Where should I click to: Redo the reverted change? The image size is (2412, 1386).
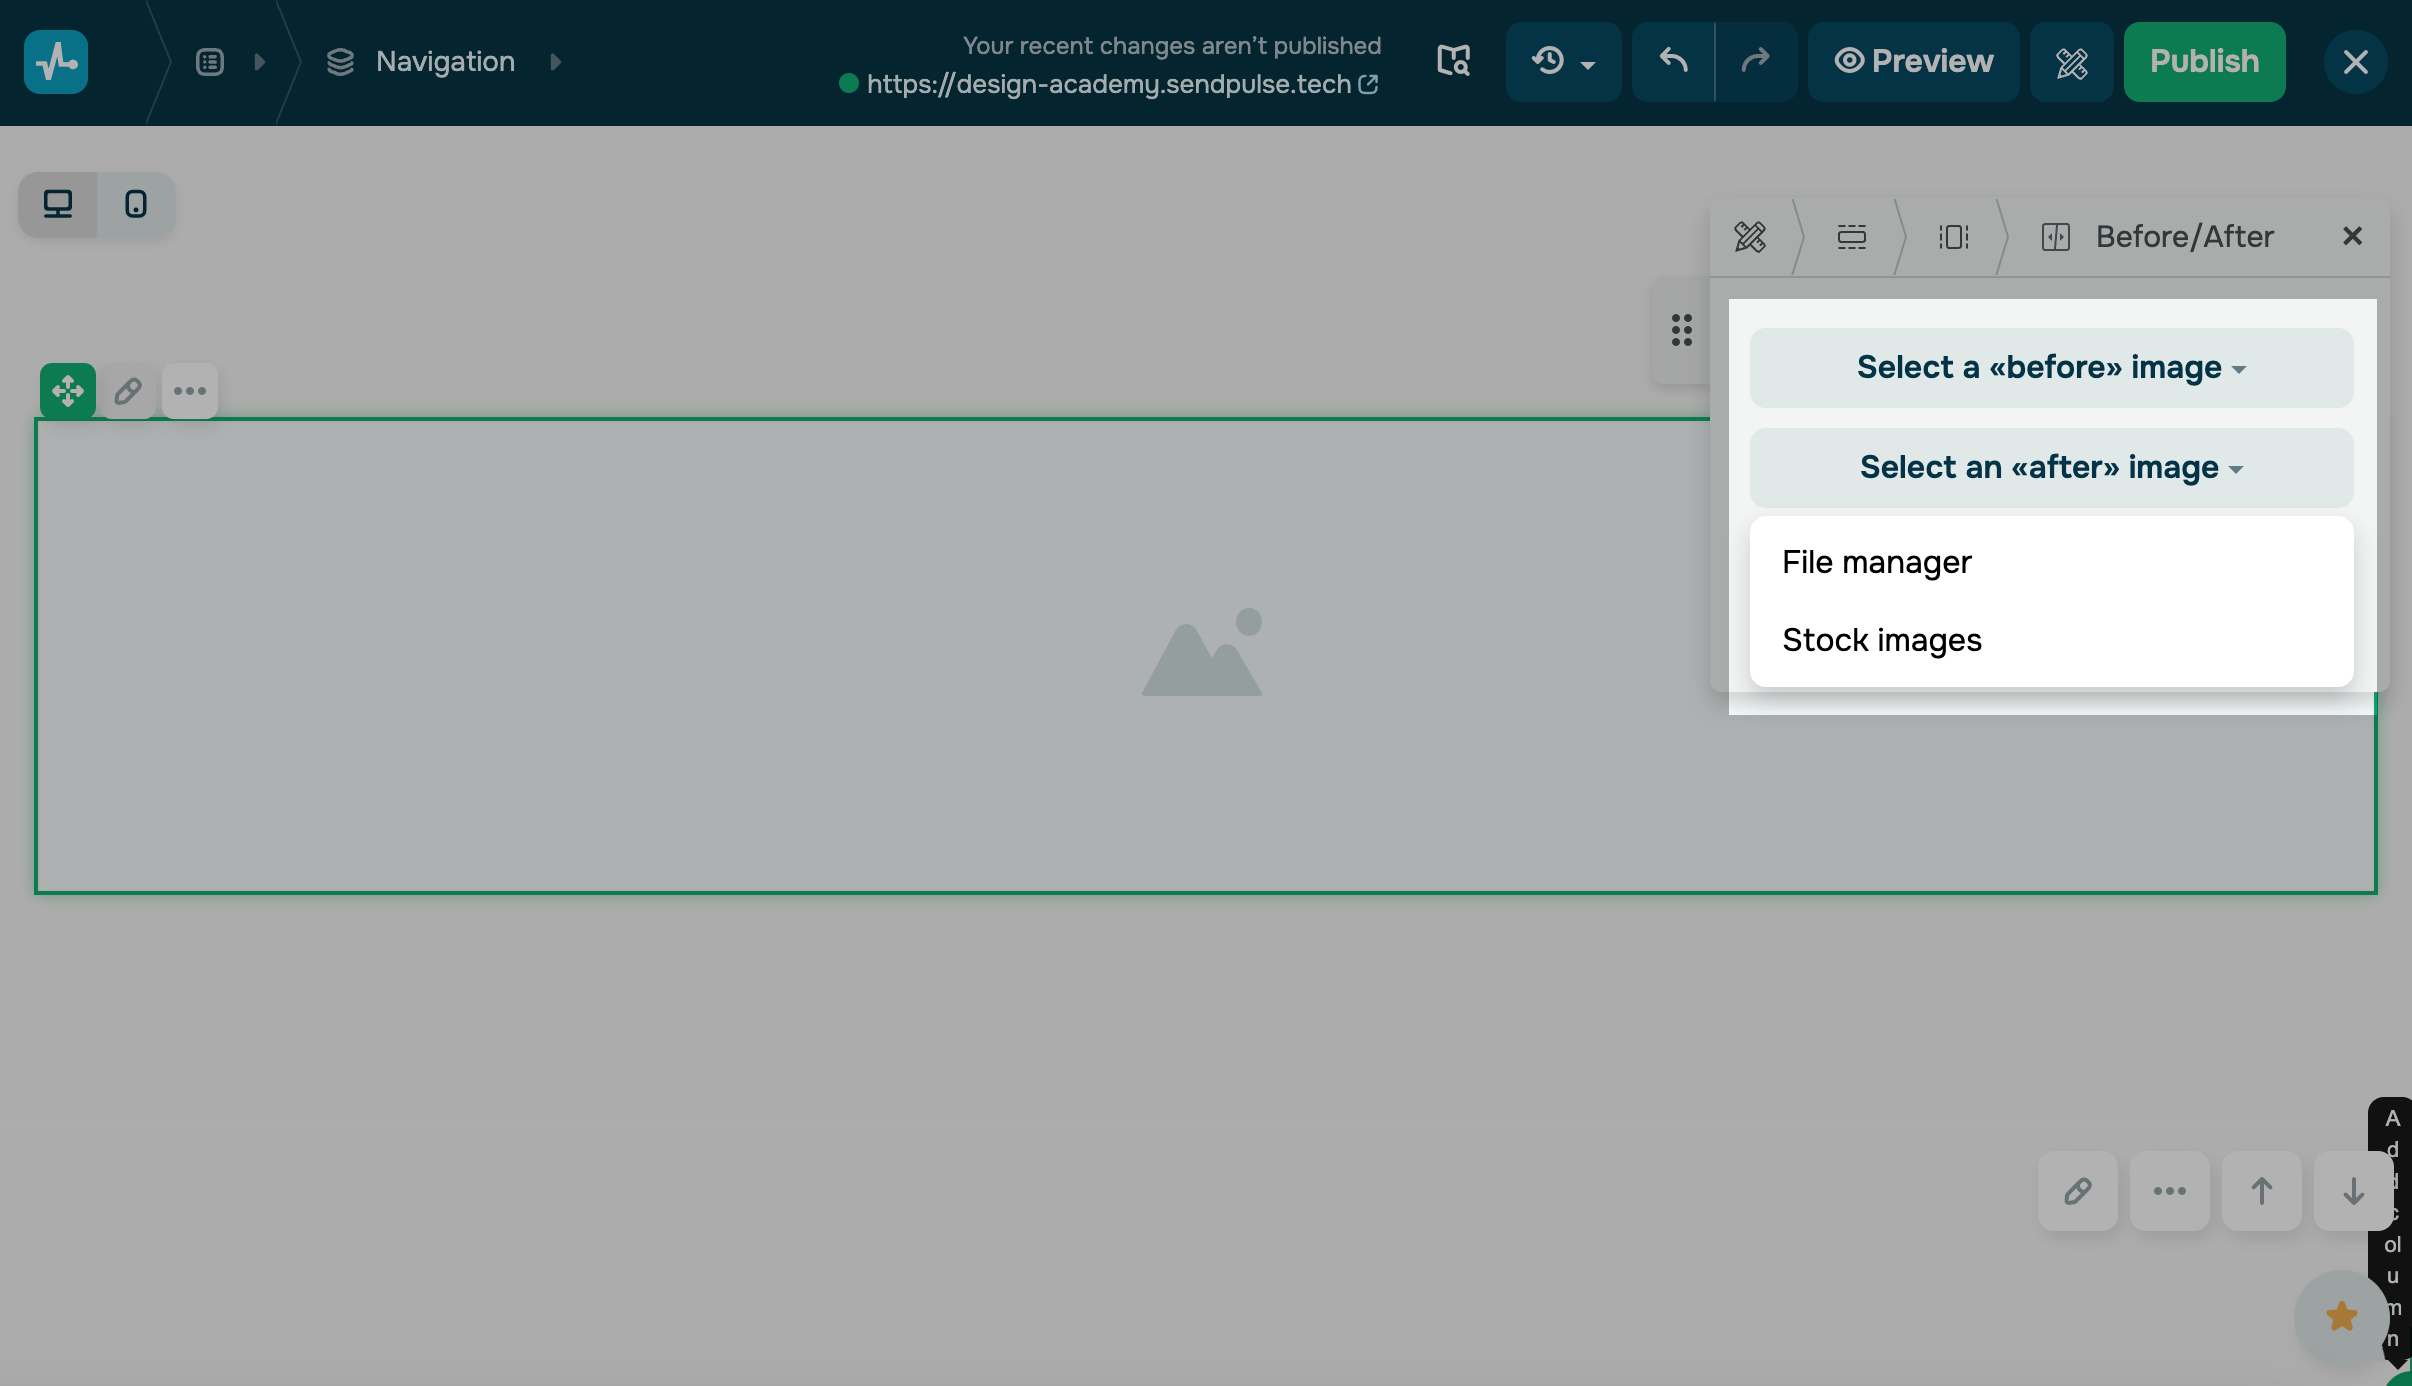coord(1756,62)
